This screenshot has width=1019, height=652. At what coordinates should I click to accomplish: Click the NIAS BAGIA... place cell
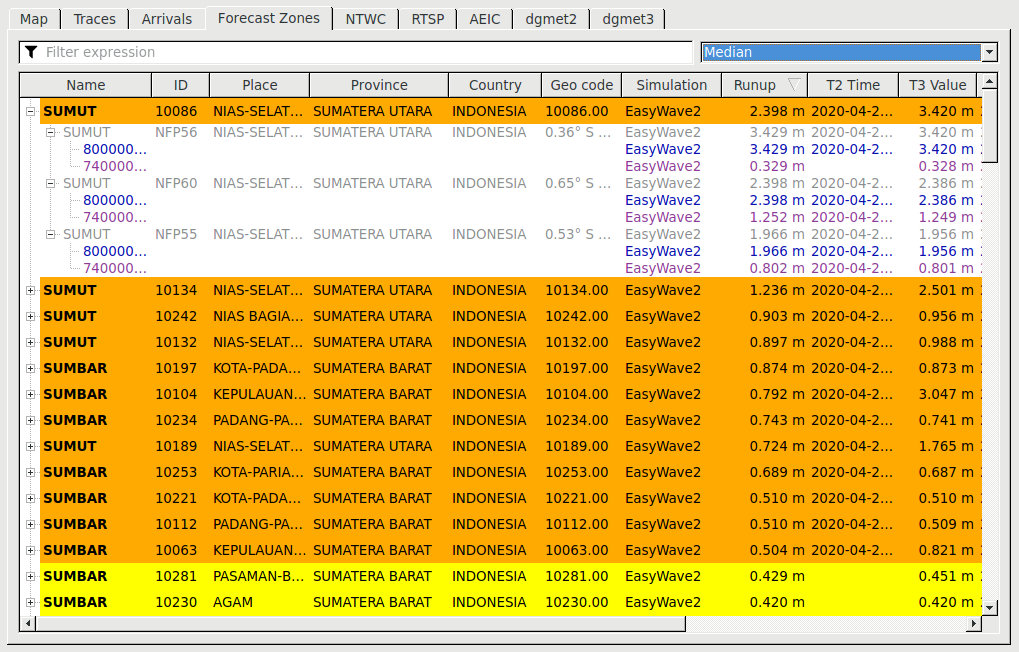258,317
